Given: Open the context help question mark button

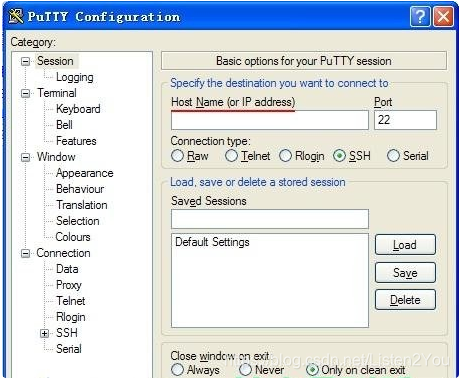Looking at the screenshot, I should [x=420, y=16].
